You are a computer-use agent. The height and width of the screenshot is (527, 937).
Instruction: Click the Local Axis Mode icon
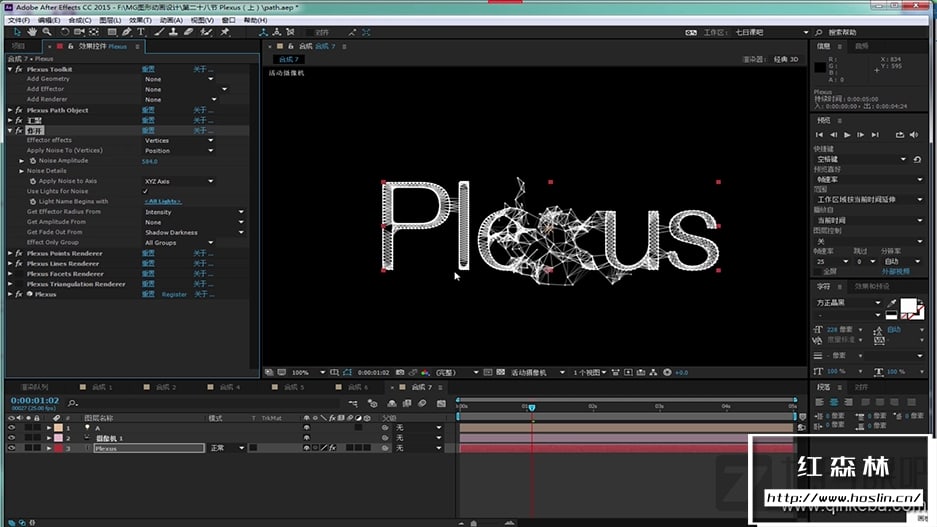pos(264,32)
